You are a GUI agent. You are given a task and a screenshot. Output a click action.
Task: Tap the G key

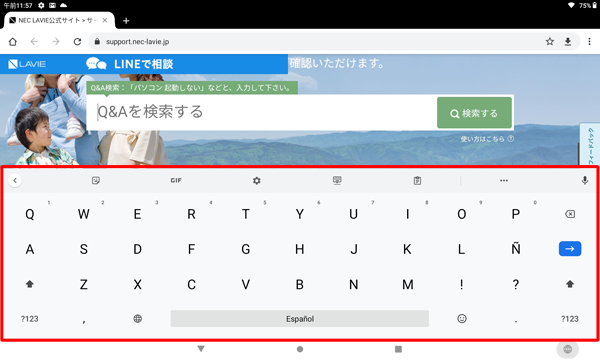[246, 249]
